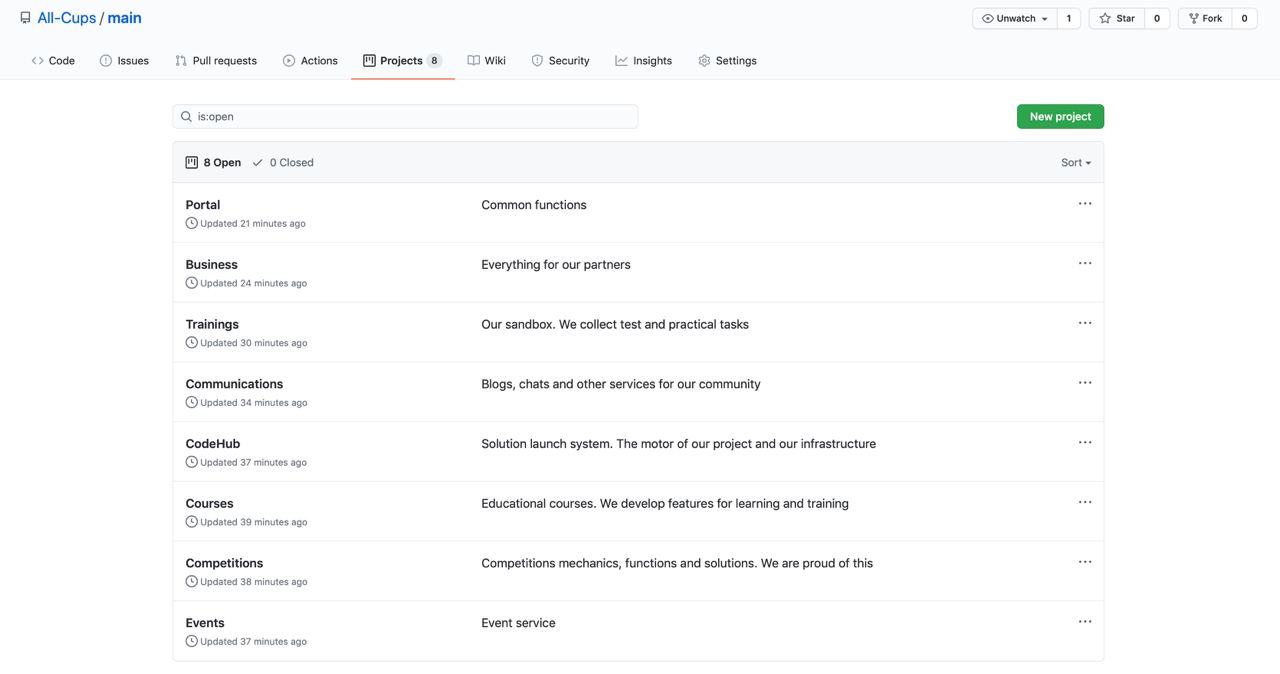Open the Trainings project options menu
This screenshot has width=1280, height=674.
1085,324
